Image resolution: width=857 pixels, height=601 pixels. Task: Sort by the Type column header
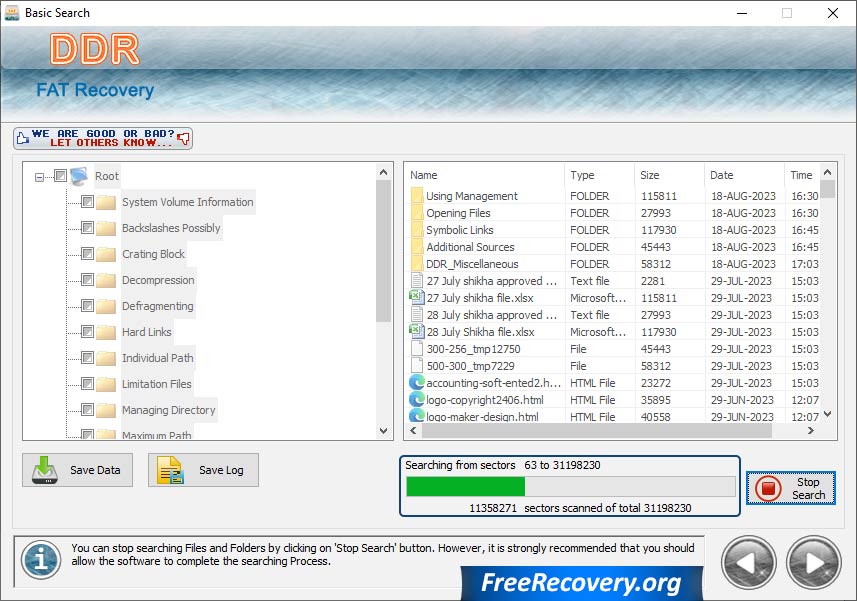click(600, 175)
